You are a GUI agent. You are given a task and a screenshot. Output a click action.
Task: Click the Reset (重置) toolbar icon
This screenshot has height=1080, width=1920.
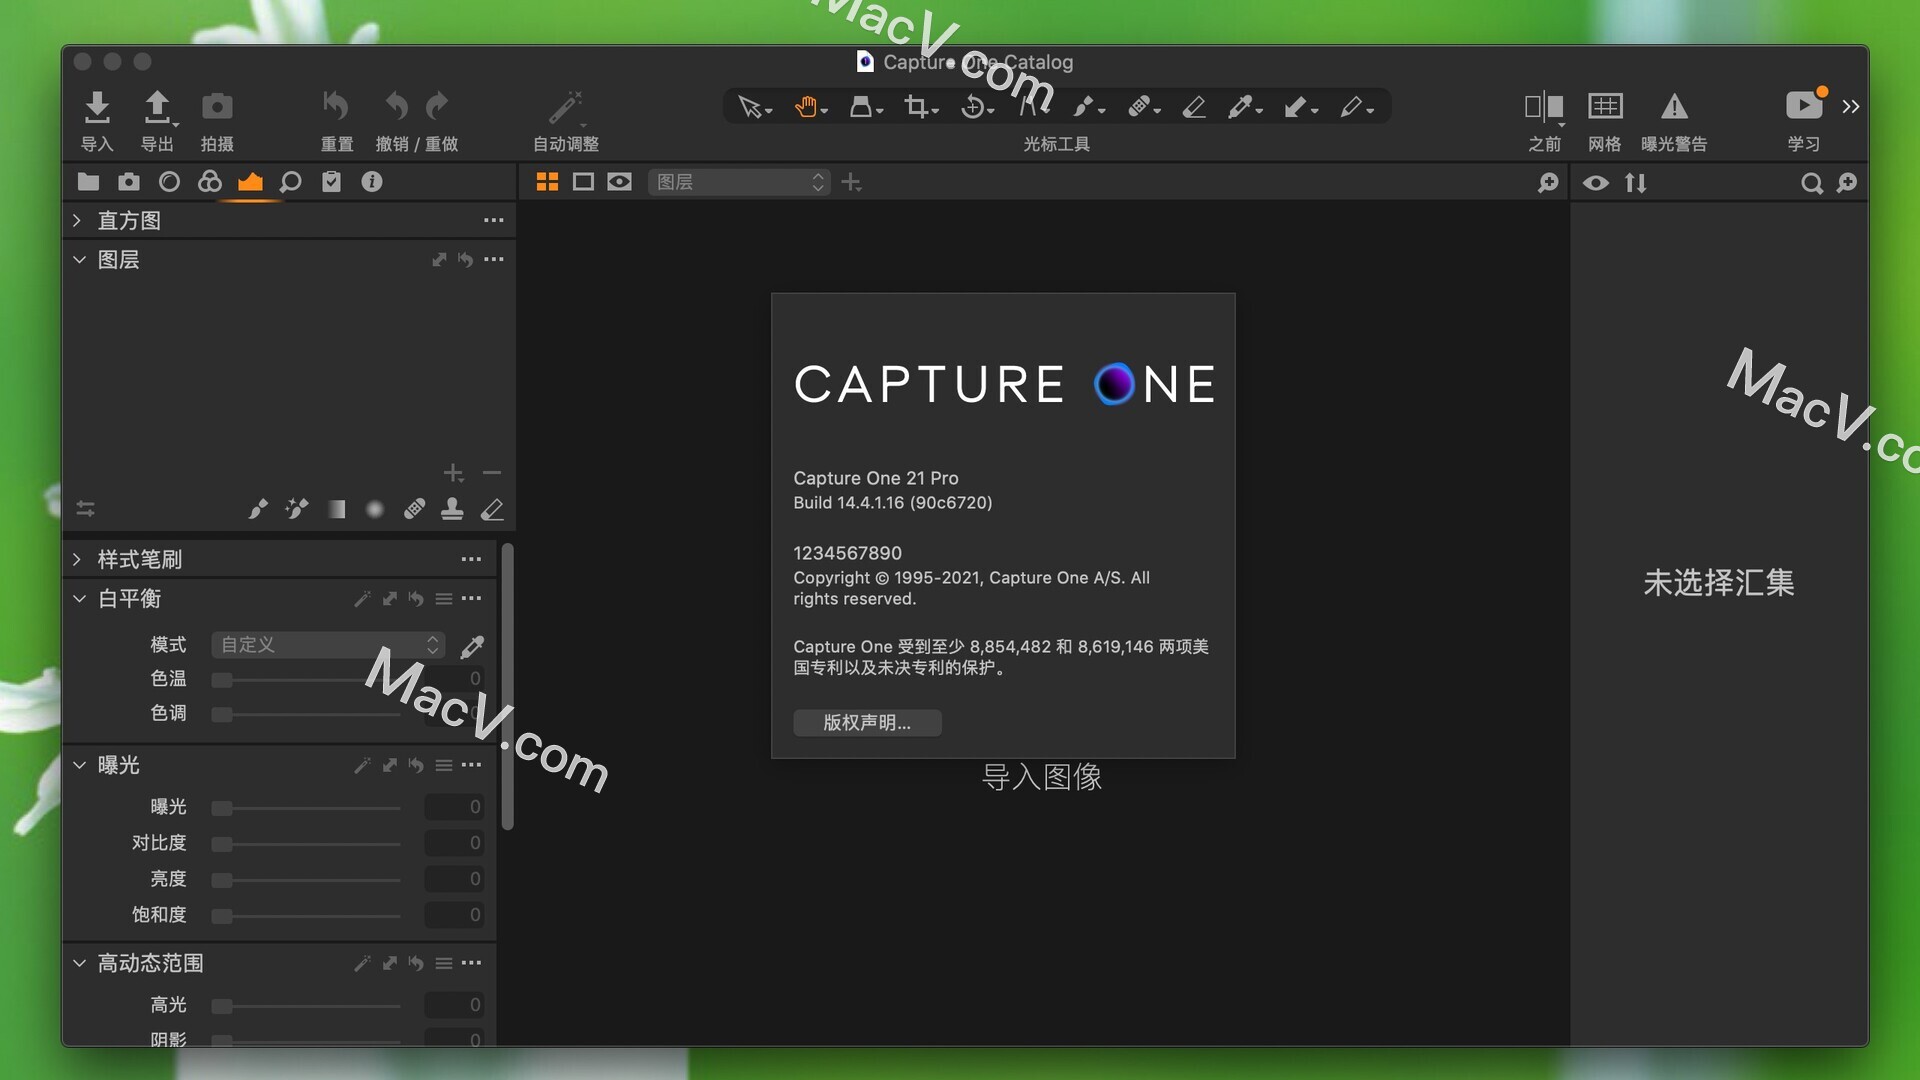[336, 106]
